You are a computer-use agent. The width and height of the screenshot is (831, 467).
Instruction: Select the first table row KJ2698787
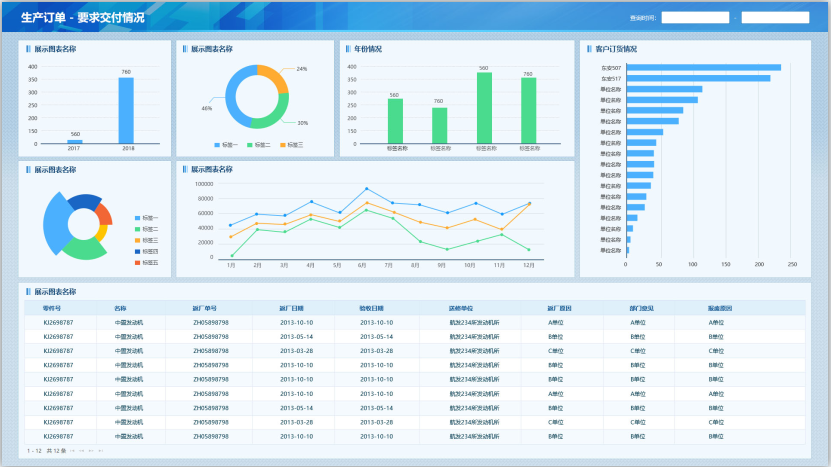[x=58, y=323]
